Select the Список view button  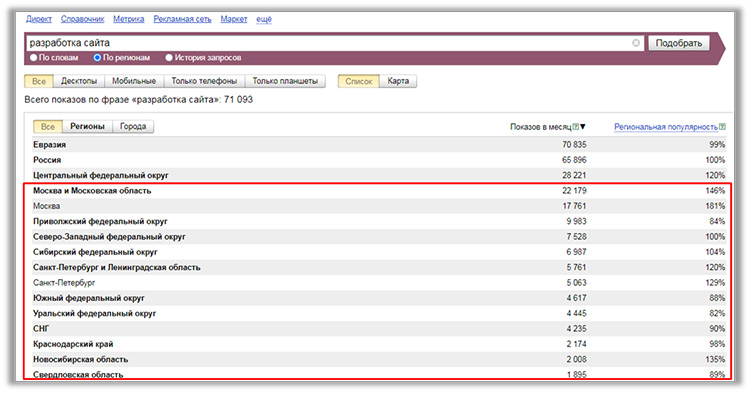coord(359,81)
